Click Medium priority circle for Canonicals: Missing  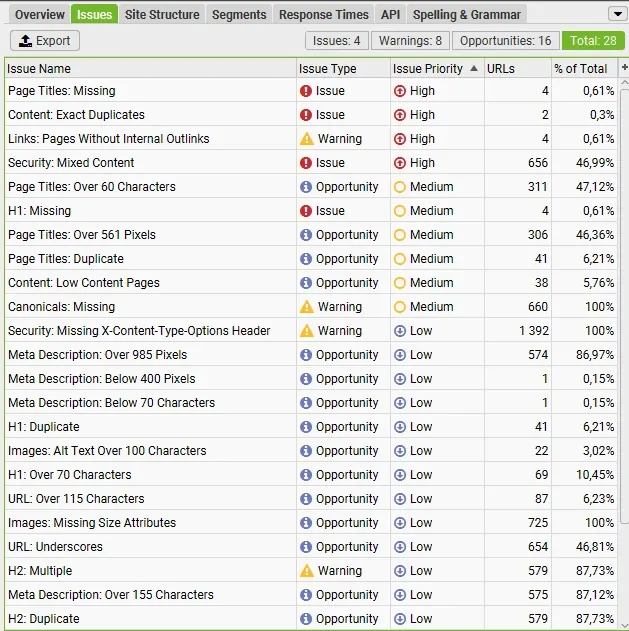pos(400,307)
